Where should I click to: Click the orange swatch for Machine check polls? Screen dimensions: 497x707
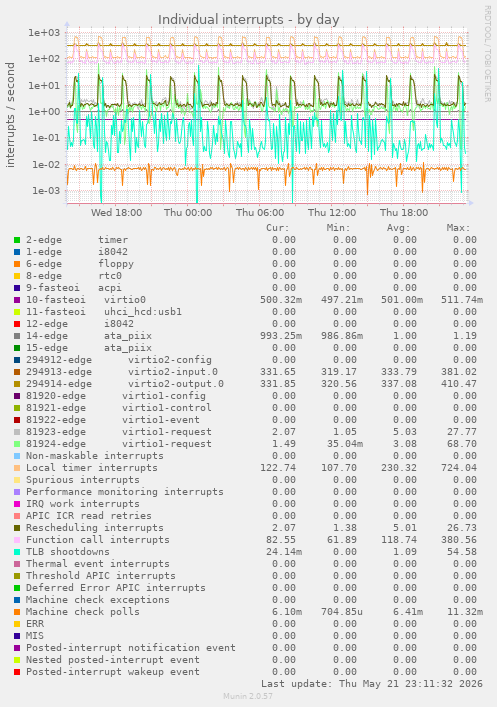(17, 612)
